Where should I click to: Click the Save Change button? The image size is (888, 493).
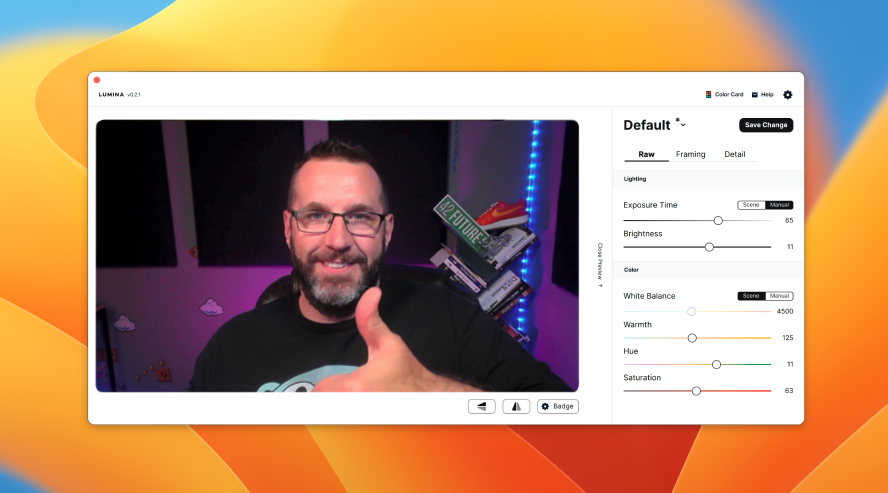pyautogui.click(x=766, y=125)
